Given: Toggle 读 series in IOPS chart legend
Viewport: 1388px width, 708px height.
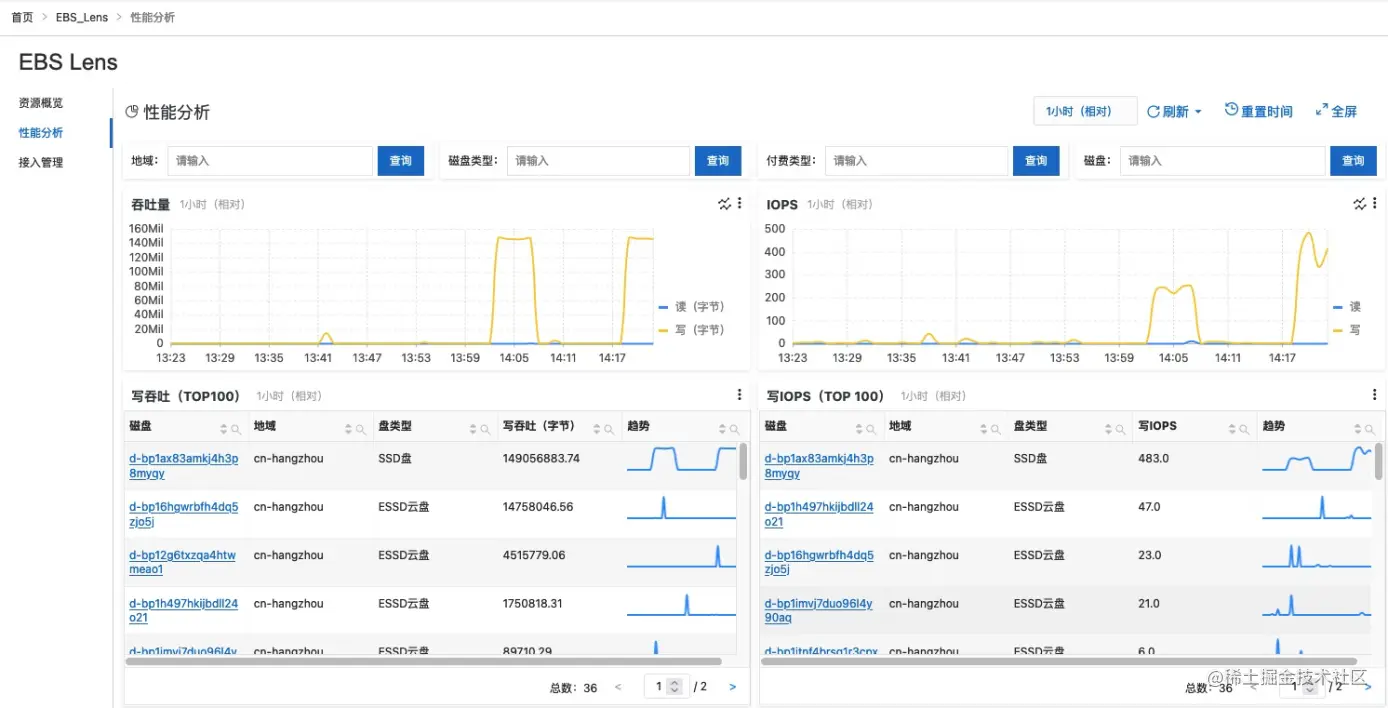Looking at the screenshot, I should click(x=1347, y=307).
